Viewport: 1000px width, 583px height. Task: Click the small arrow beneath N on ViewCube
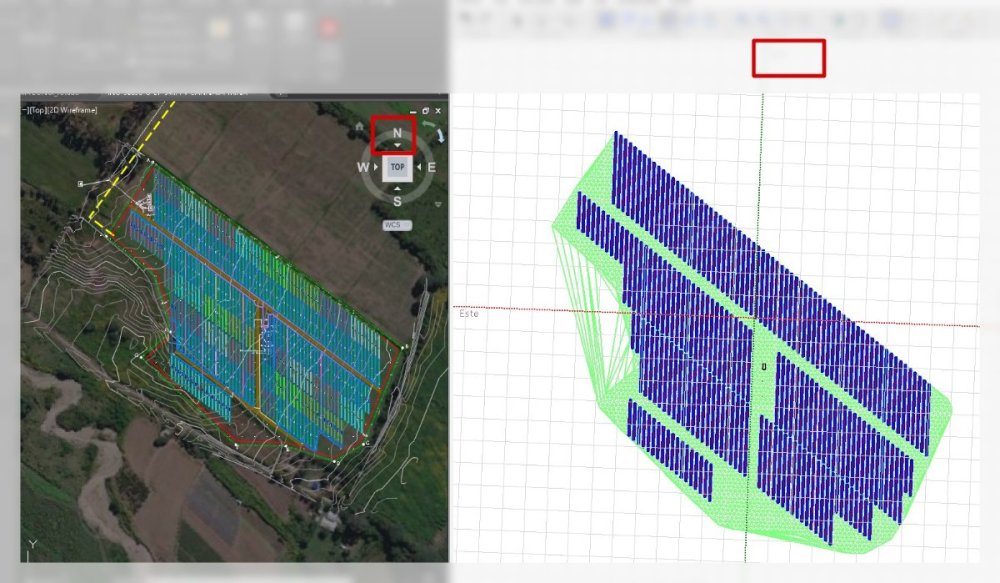(397, 147)
